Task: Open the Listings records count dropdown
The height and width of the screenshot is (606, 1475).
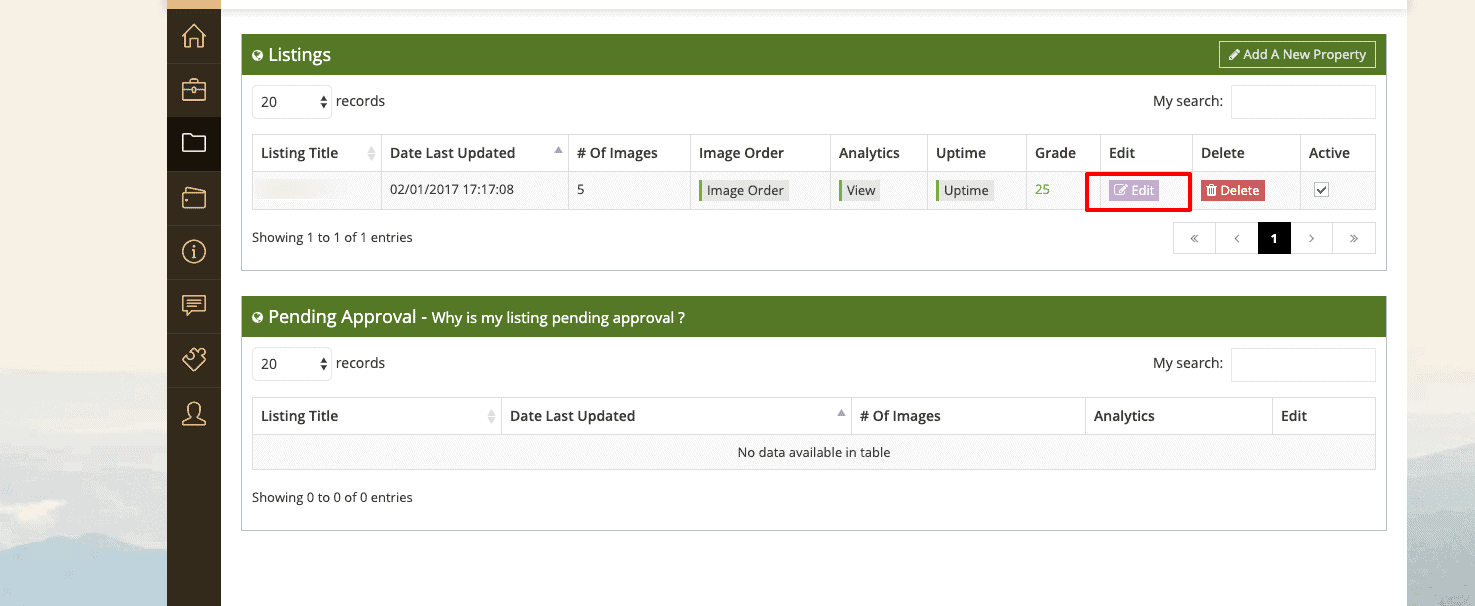Action: [291, 101]
